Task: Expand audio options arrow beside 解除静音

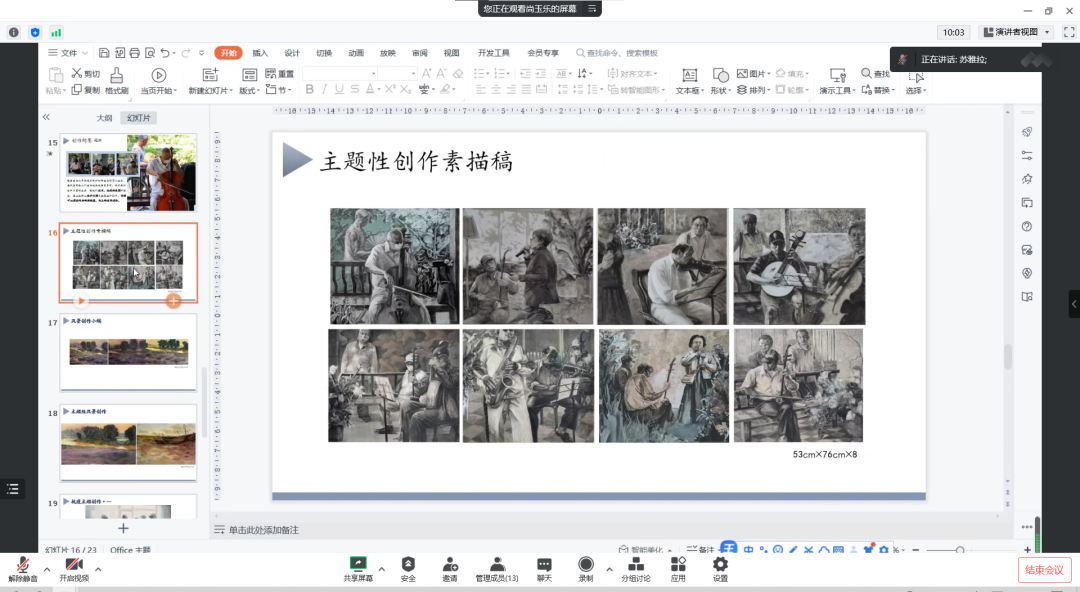Action: point(45,568)
